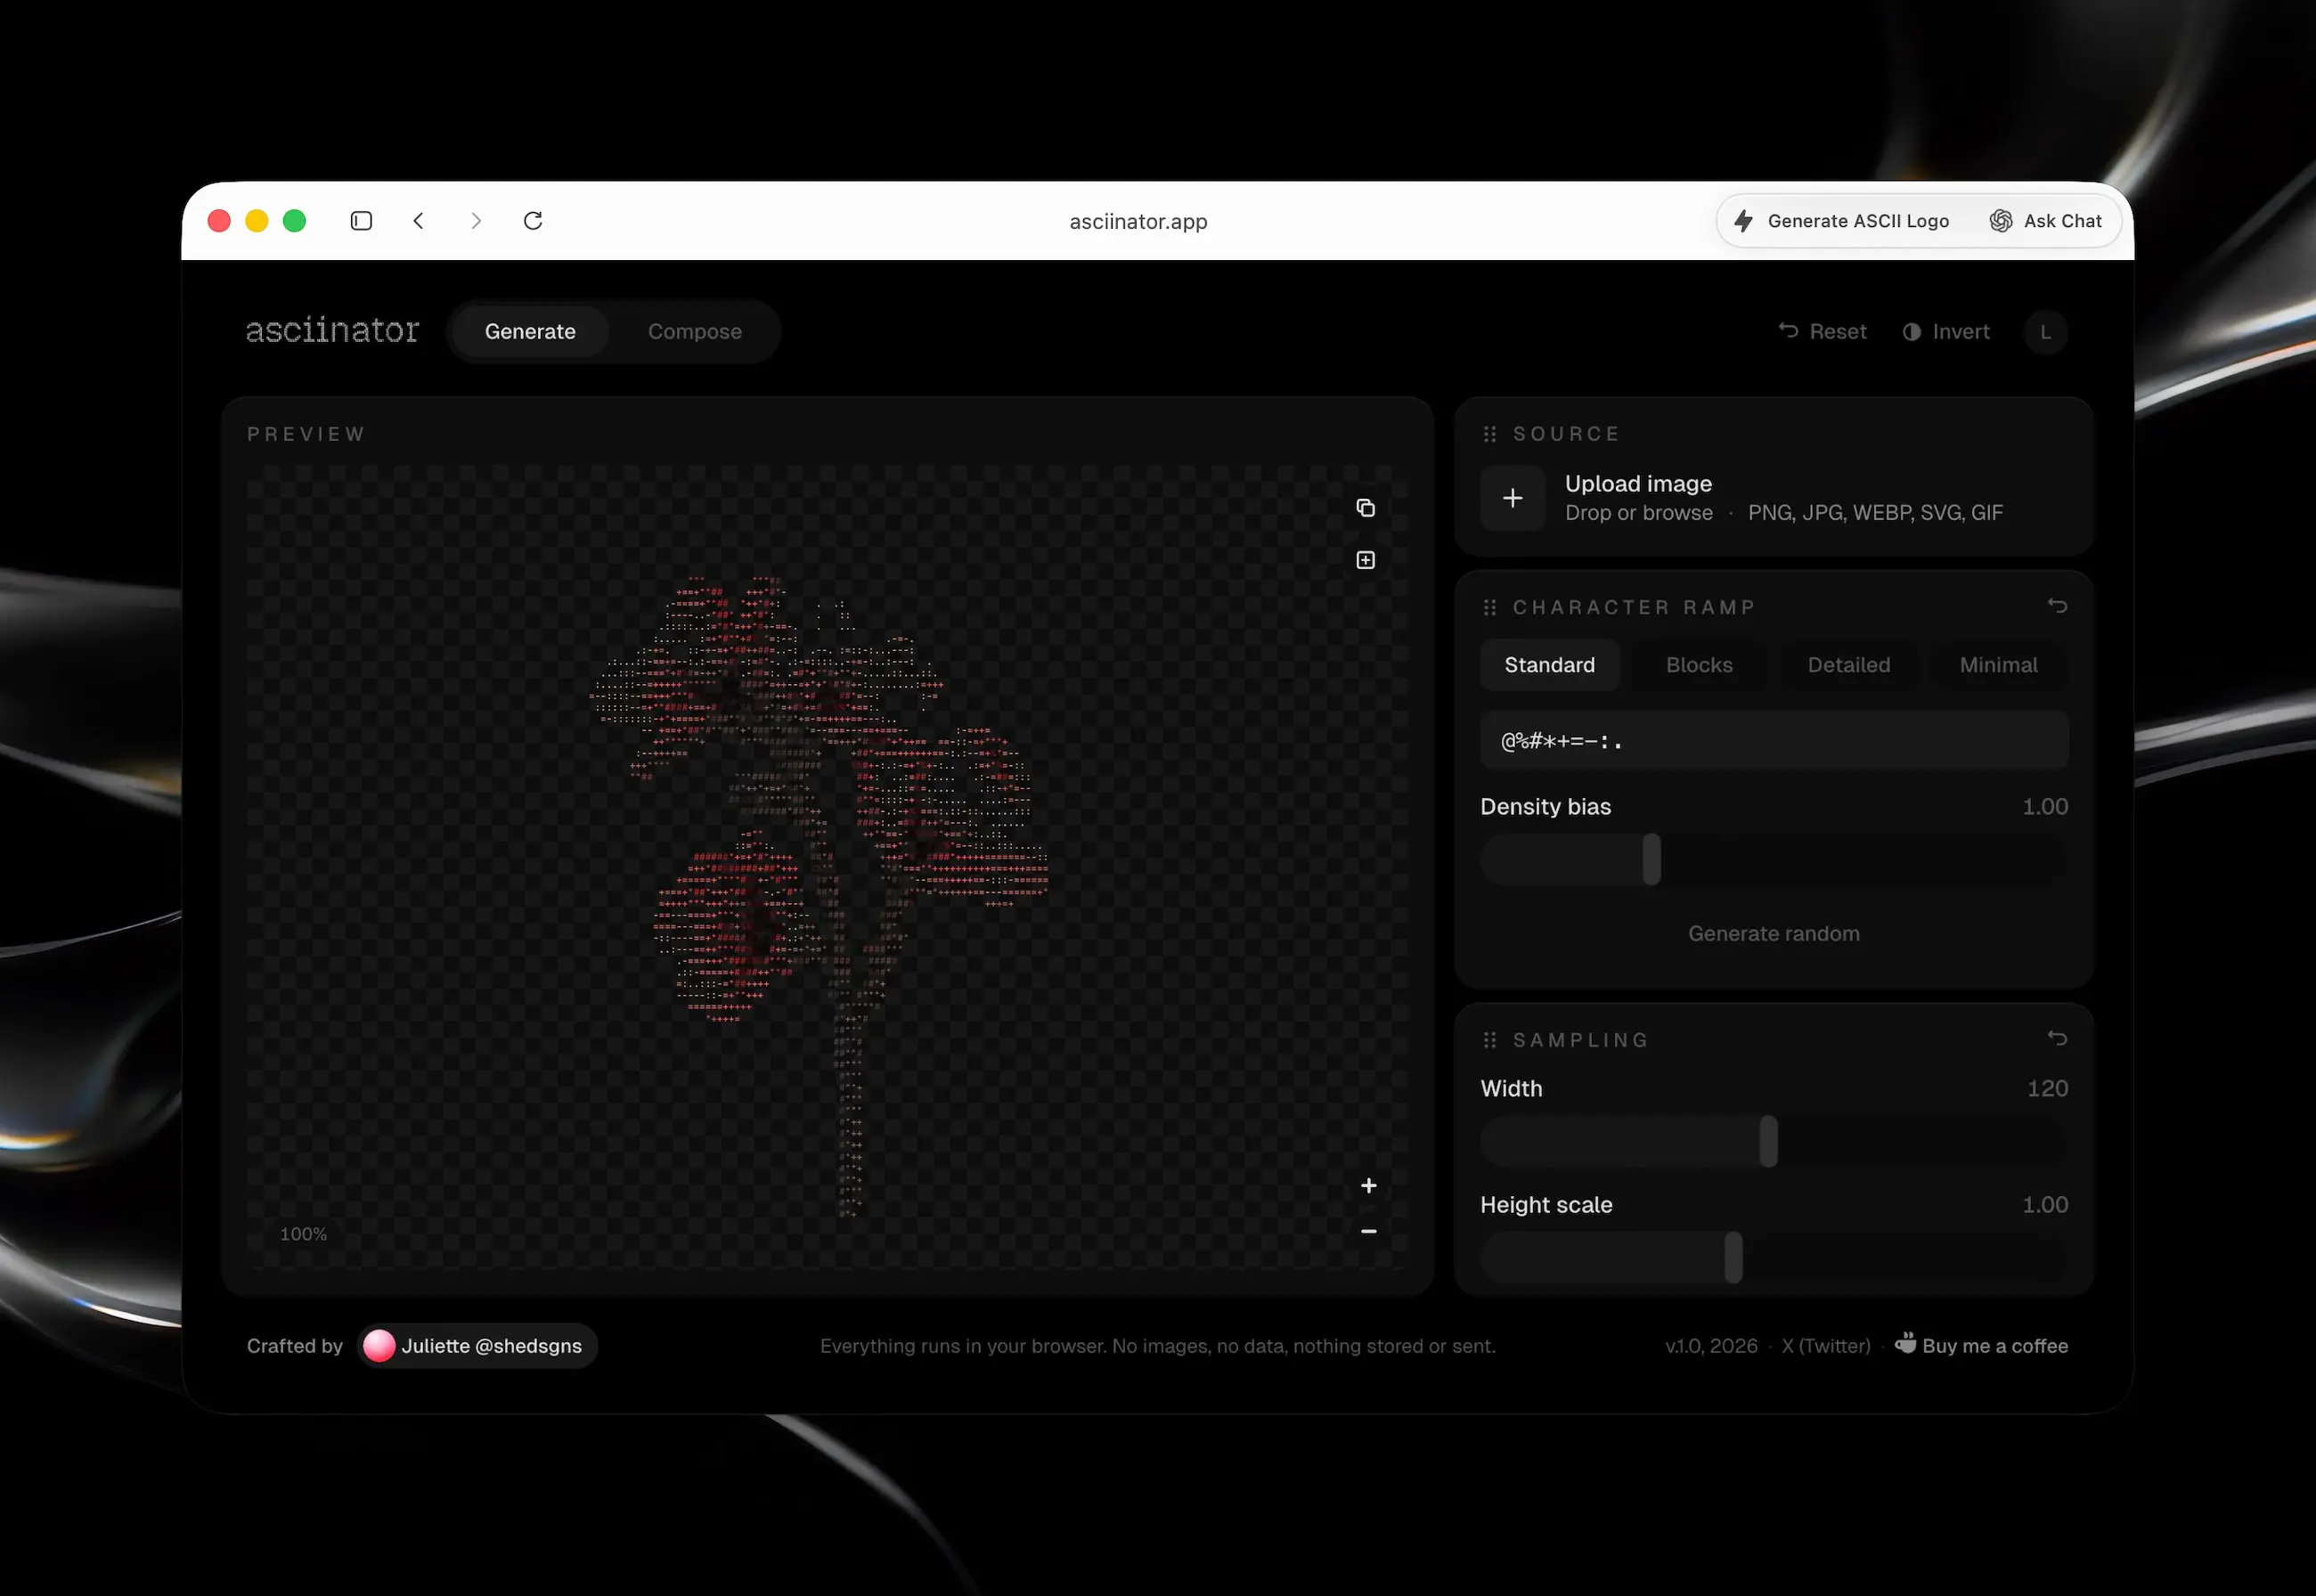2316x1596 pixels.
Task: Switch to the Compose tab
Action: pyautogui.click(x=694, y=332)
